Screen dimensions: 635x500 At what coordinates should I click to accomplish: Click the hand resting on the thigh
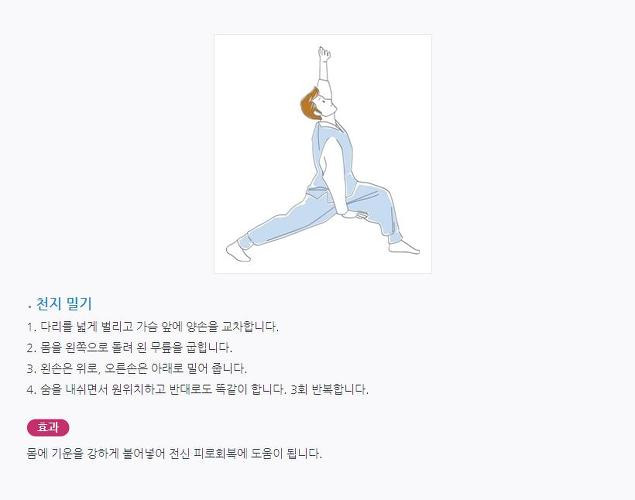pos(356,215)
